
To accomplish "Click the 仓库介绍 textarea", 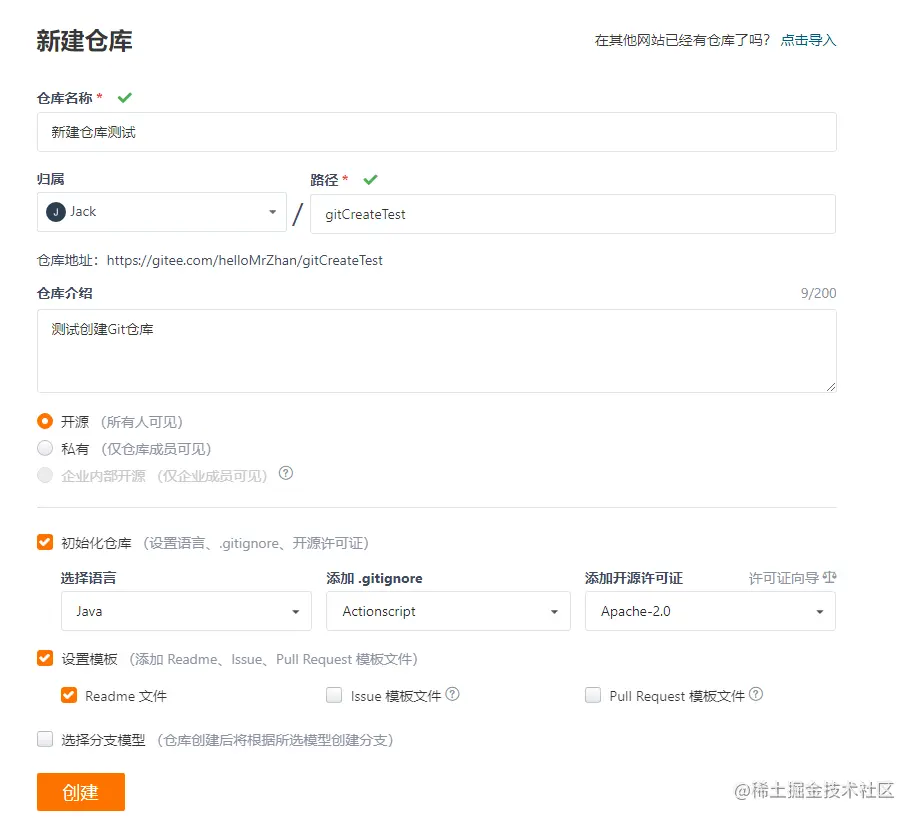I will [x=437, y=351].
